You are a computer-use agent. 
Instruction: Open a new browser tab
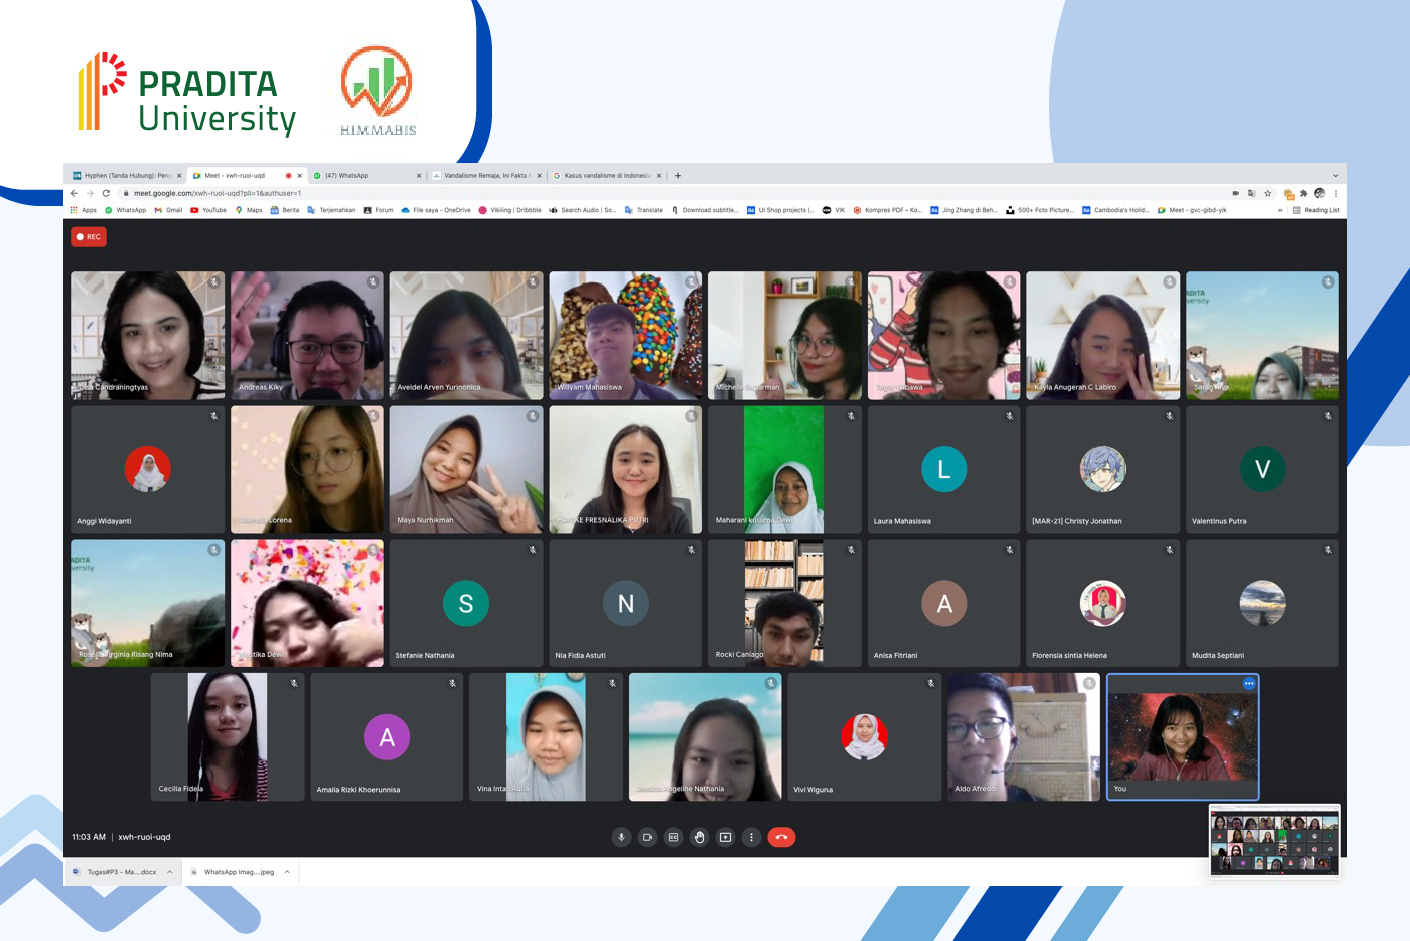pyautogui.click(x=678, y=175)
